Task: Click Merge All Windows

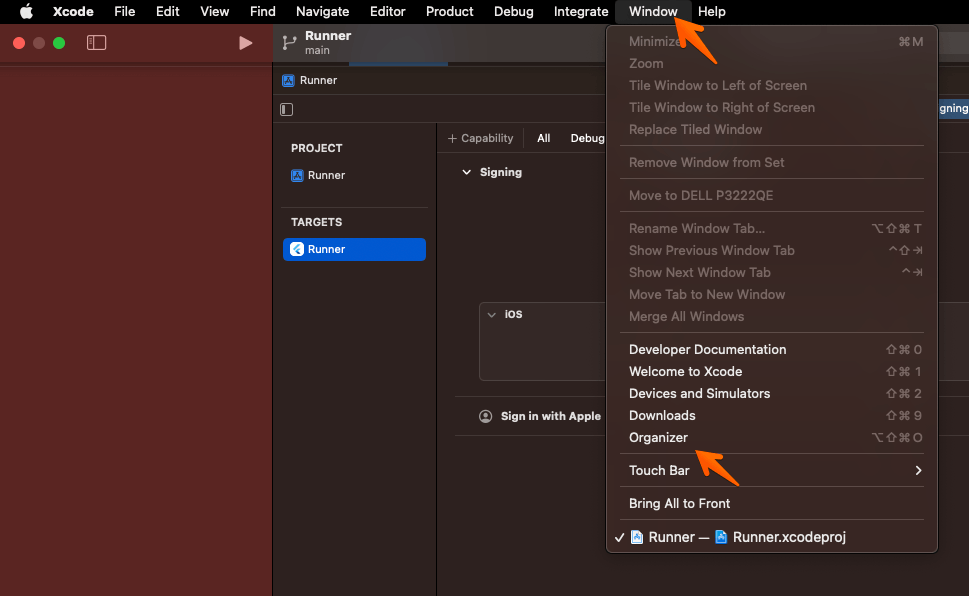Action: [772, 317]
